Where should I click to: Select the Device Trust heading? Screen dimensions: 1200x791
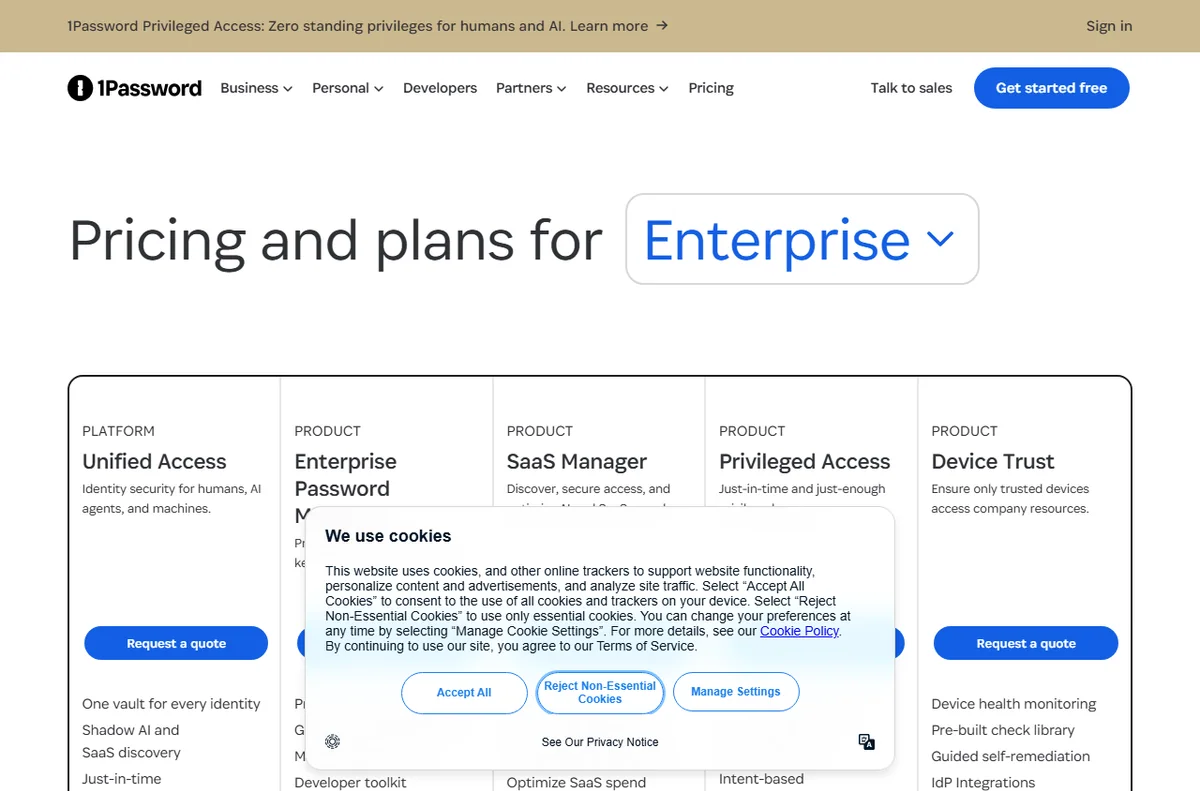point(993,461)
